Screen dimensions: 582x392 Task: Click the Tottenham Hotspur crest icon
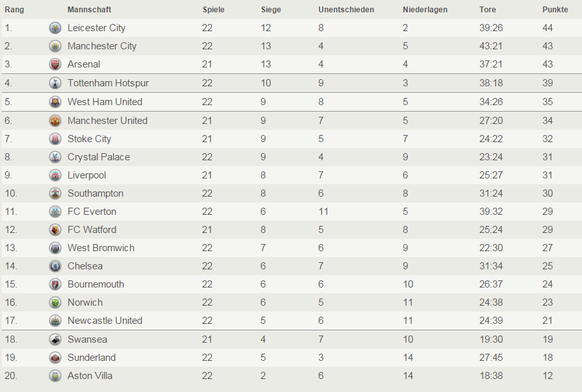[55, 83]
